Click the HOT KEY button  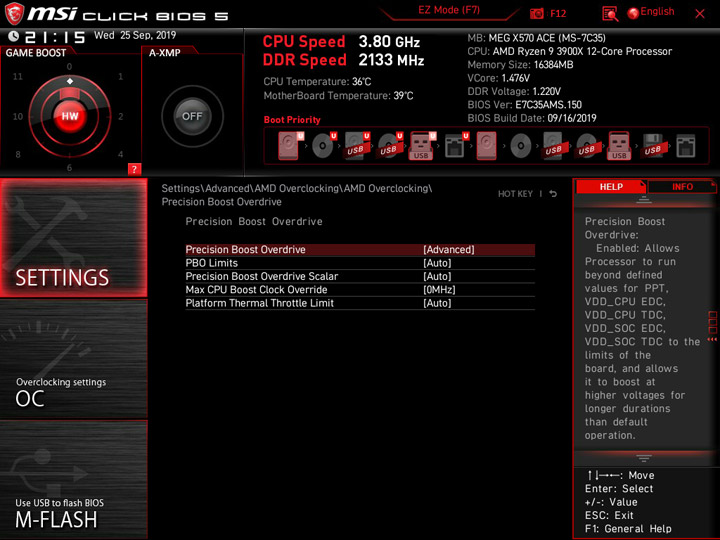coord(515,194)
